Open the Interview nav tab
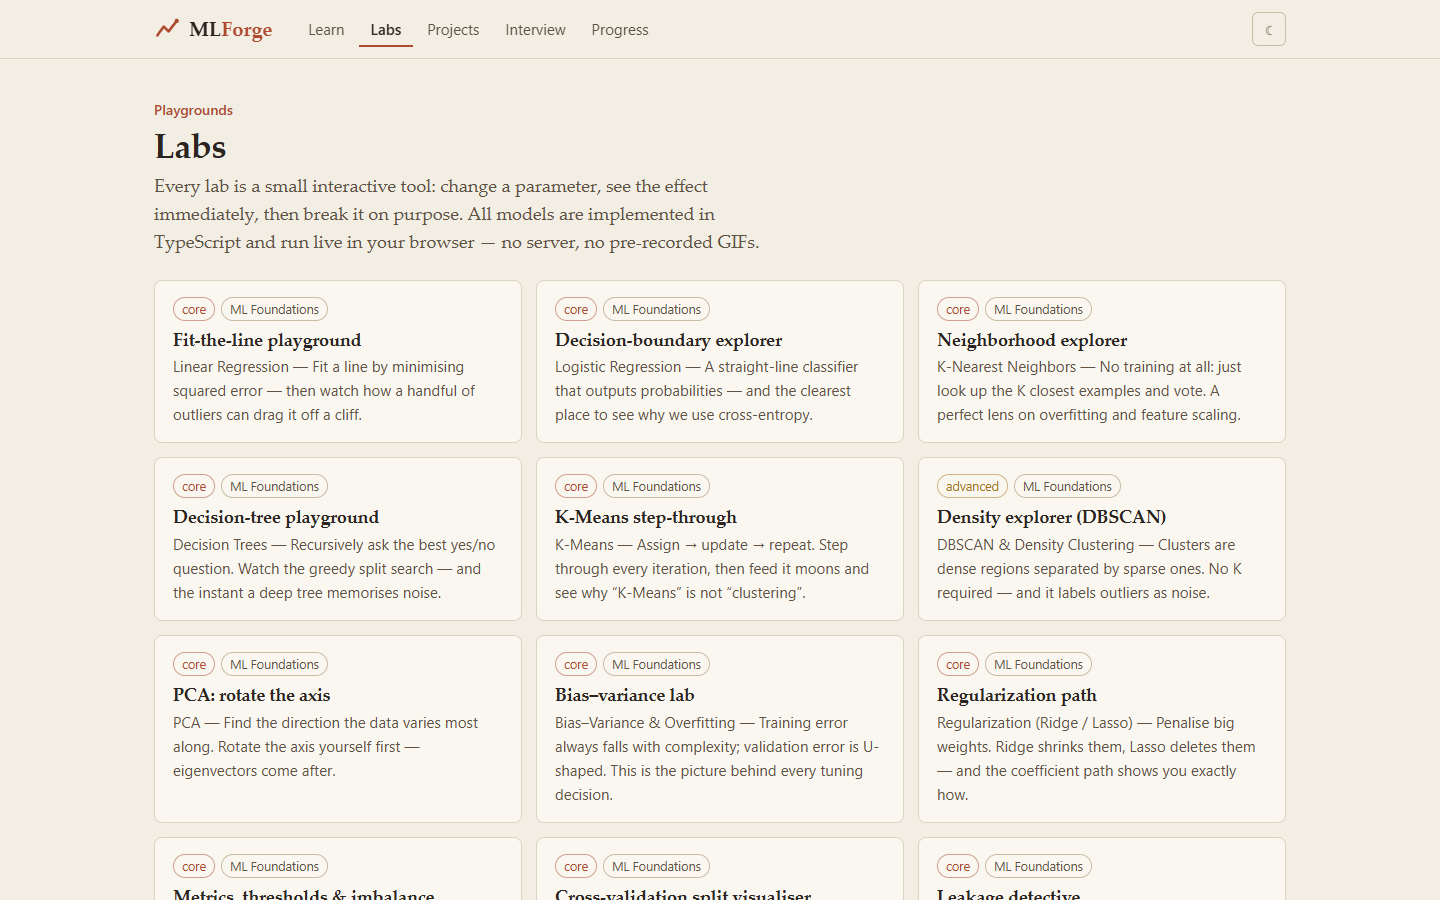Viewport: 1440px width, 900px height. pos(535,30)
